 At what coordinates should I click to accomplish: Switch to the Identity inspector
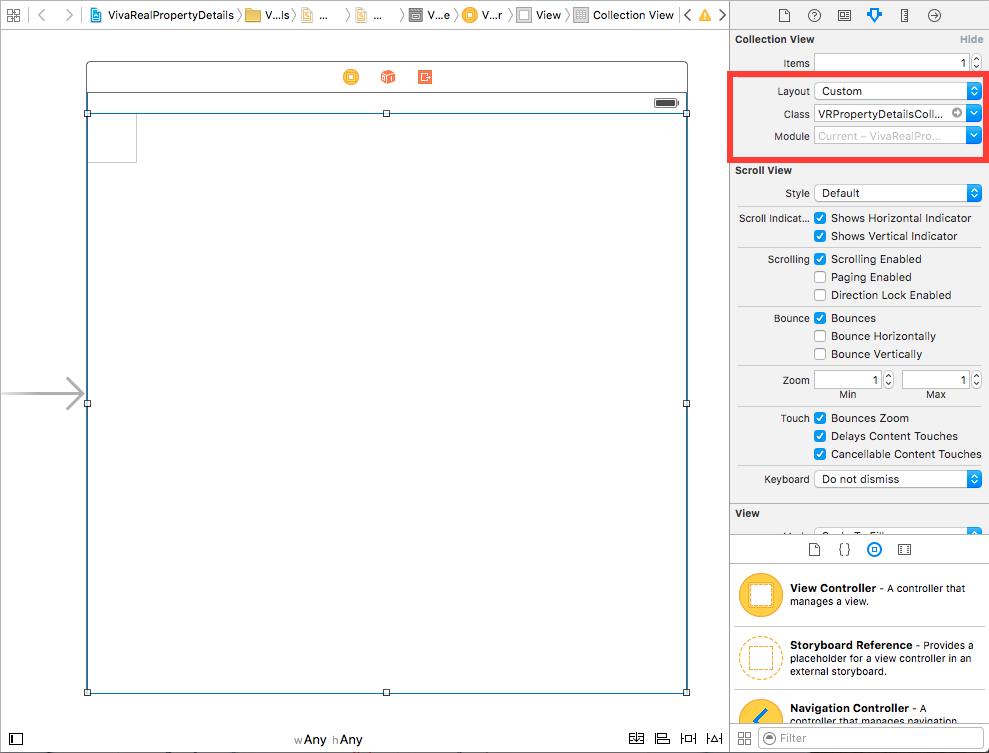click(844, 16)
